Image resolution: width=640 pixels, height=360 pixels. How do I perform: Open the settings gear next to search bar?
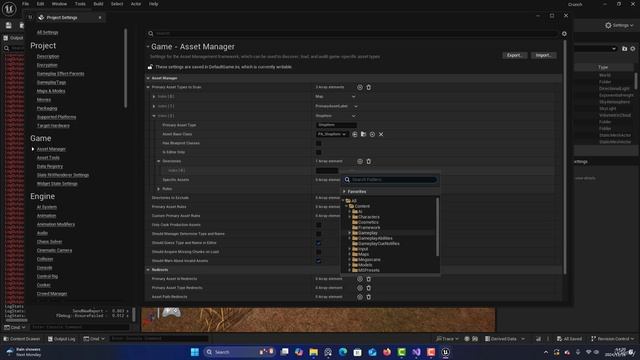(x=564, y=33)
